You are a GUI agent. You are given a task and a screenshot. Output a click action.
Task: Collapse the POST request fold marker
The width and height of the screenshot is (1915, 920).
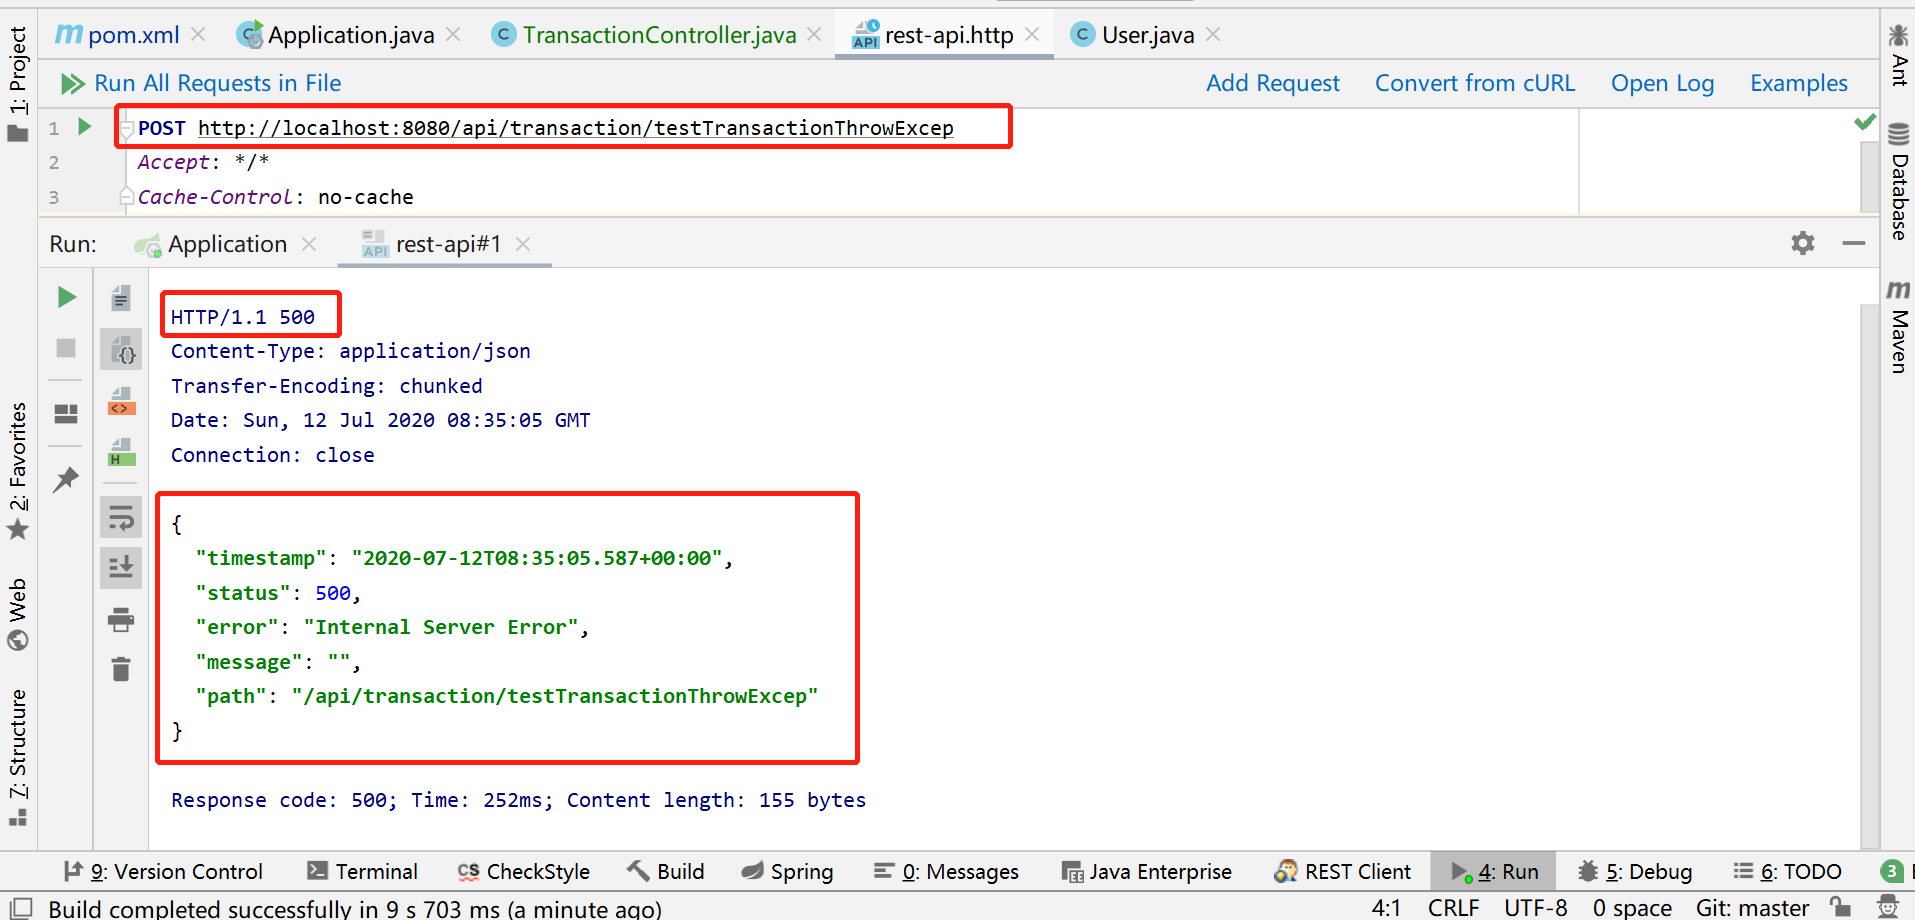coord(127,128)
